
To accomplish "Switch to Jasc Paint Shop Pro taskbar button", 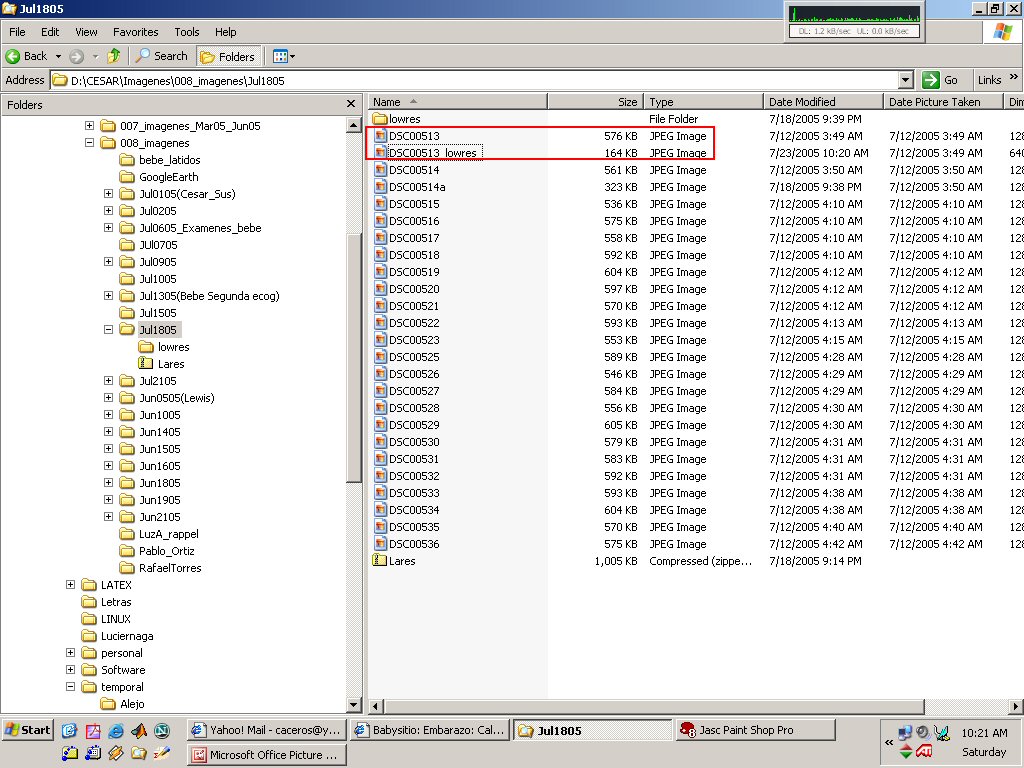I will (755, 730).
